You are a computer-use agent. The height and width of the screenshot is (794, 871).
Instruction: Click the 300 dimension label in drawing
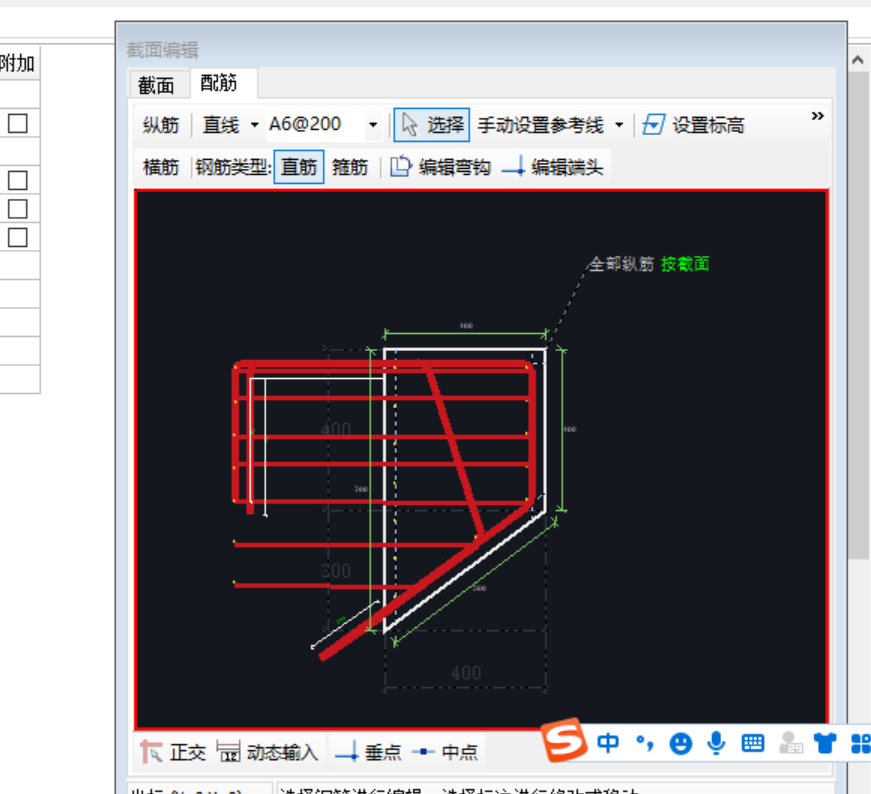[336, 571]
